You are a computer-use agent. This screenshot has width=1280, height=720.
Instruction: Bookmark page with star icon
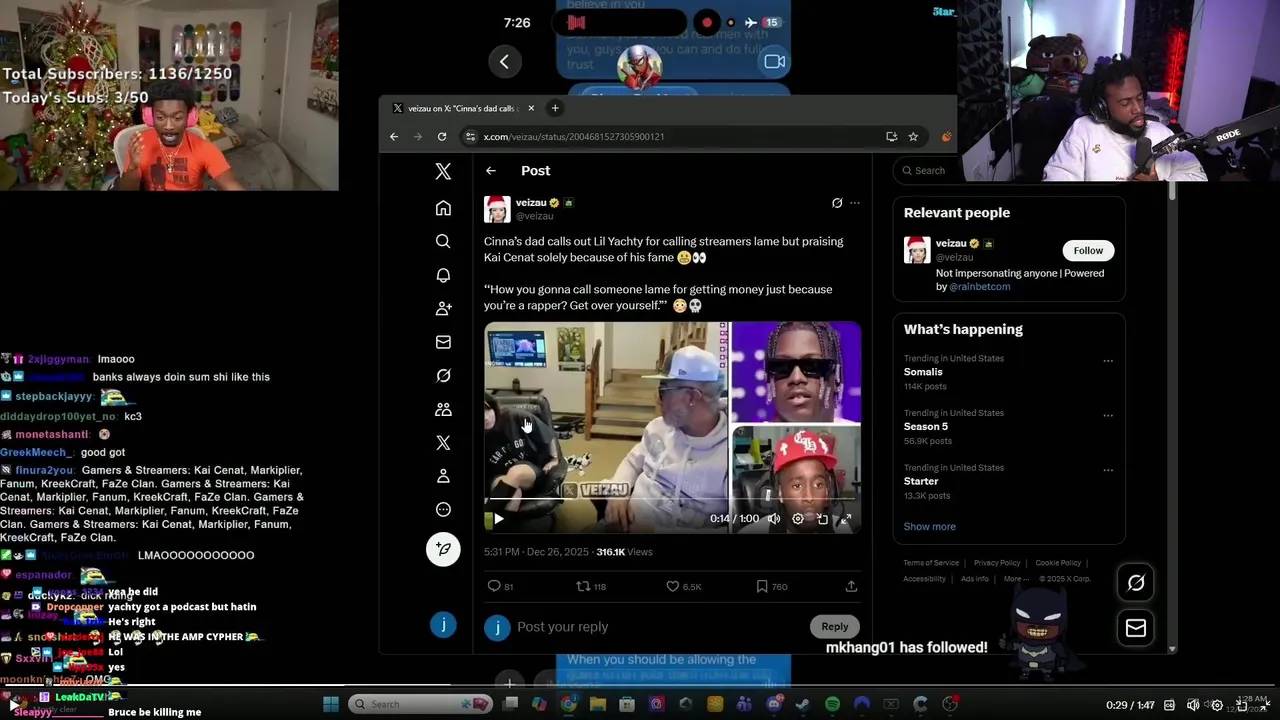click(913, 137)
